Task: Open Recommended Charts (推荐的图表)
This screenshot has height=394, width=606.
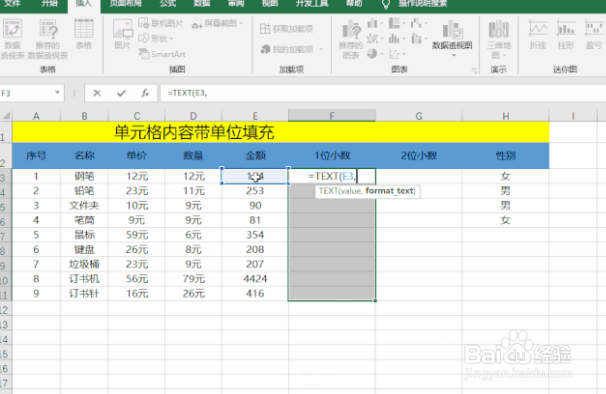Action: [x=351, y=39]
